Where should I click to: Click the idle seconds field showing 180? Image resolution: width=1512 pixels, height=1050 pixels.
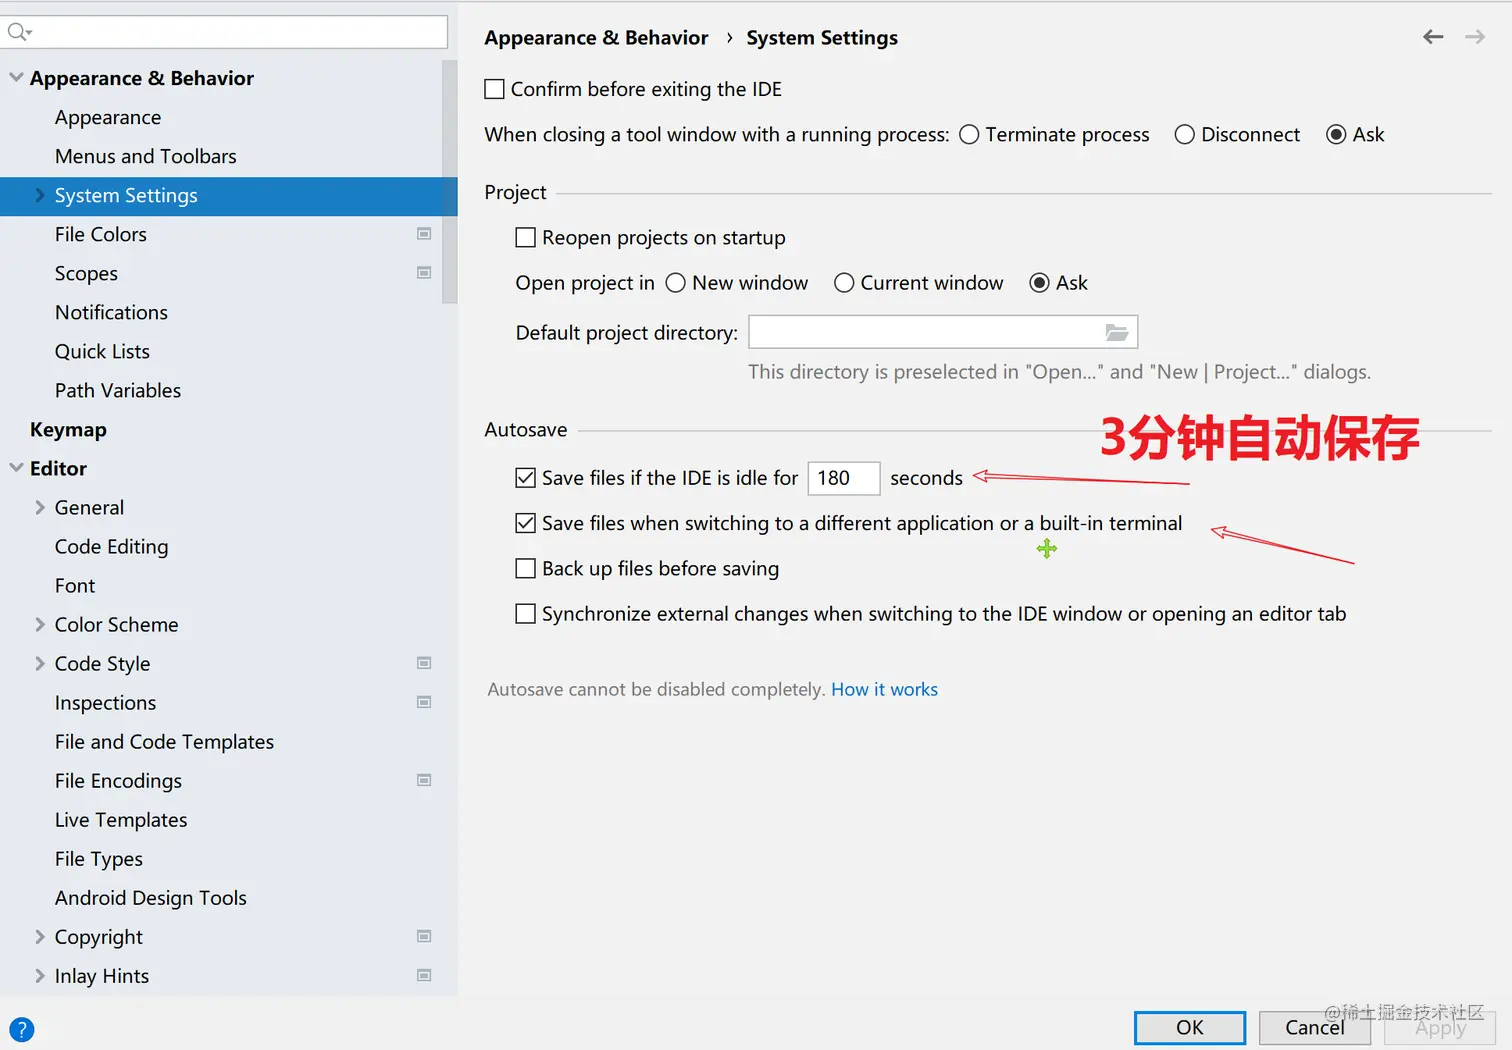(844, 478)
